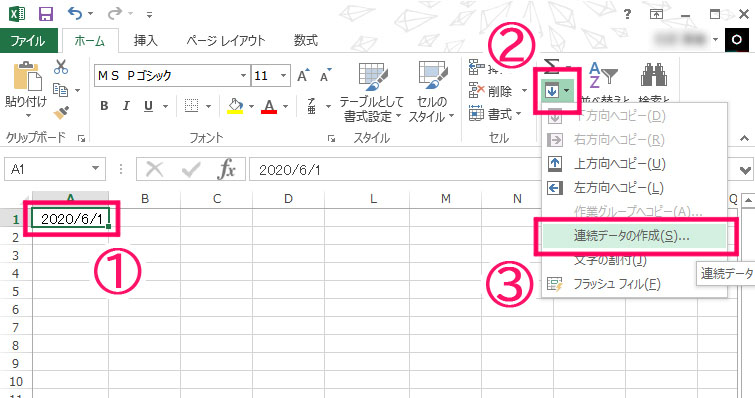Toggle Underline formatting
This screenshot has width=755, height=398.
(148, 106)
